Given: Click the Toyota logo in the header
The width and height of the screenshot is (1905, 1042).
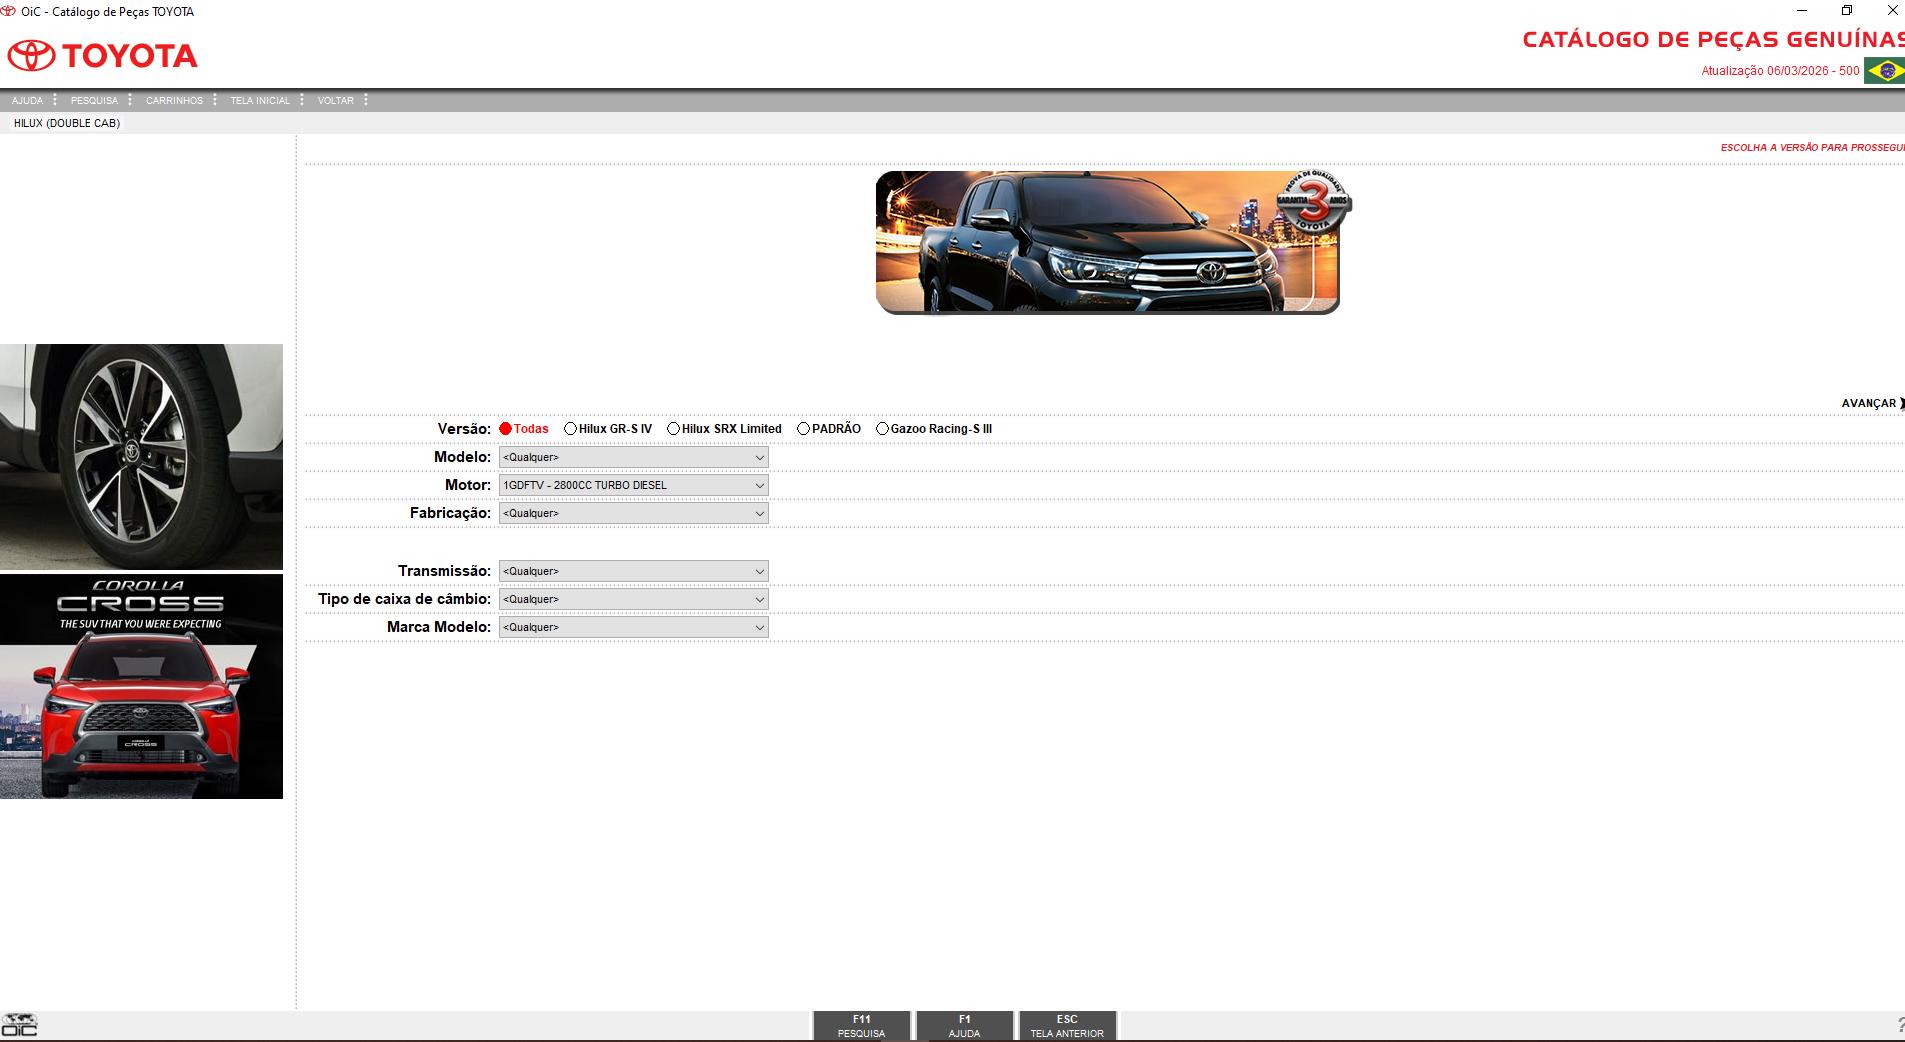Looking at the screenshot, I should pos(103,55).
